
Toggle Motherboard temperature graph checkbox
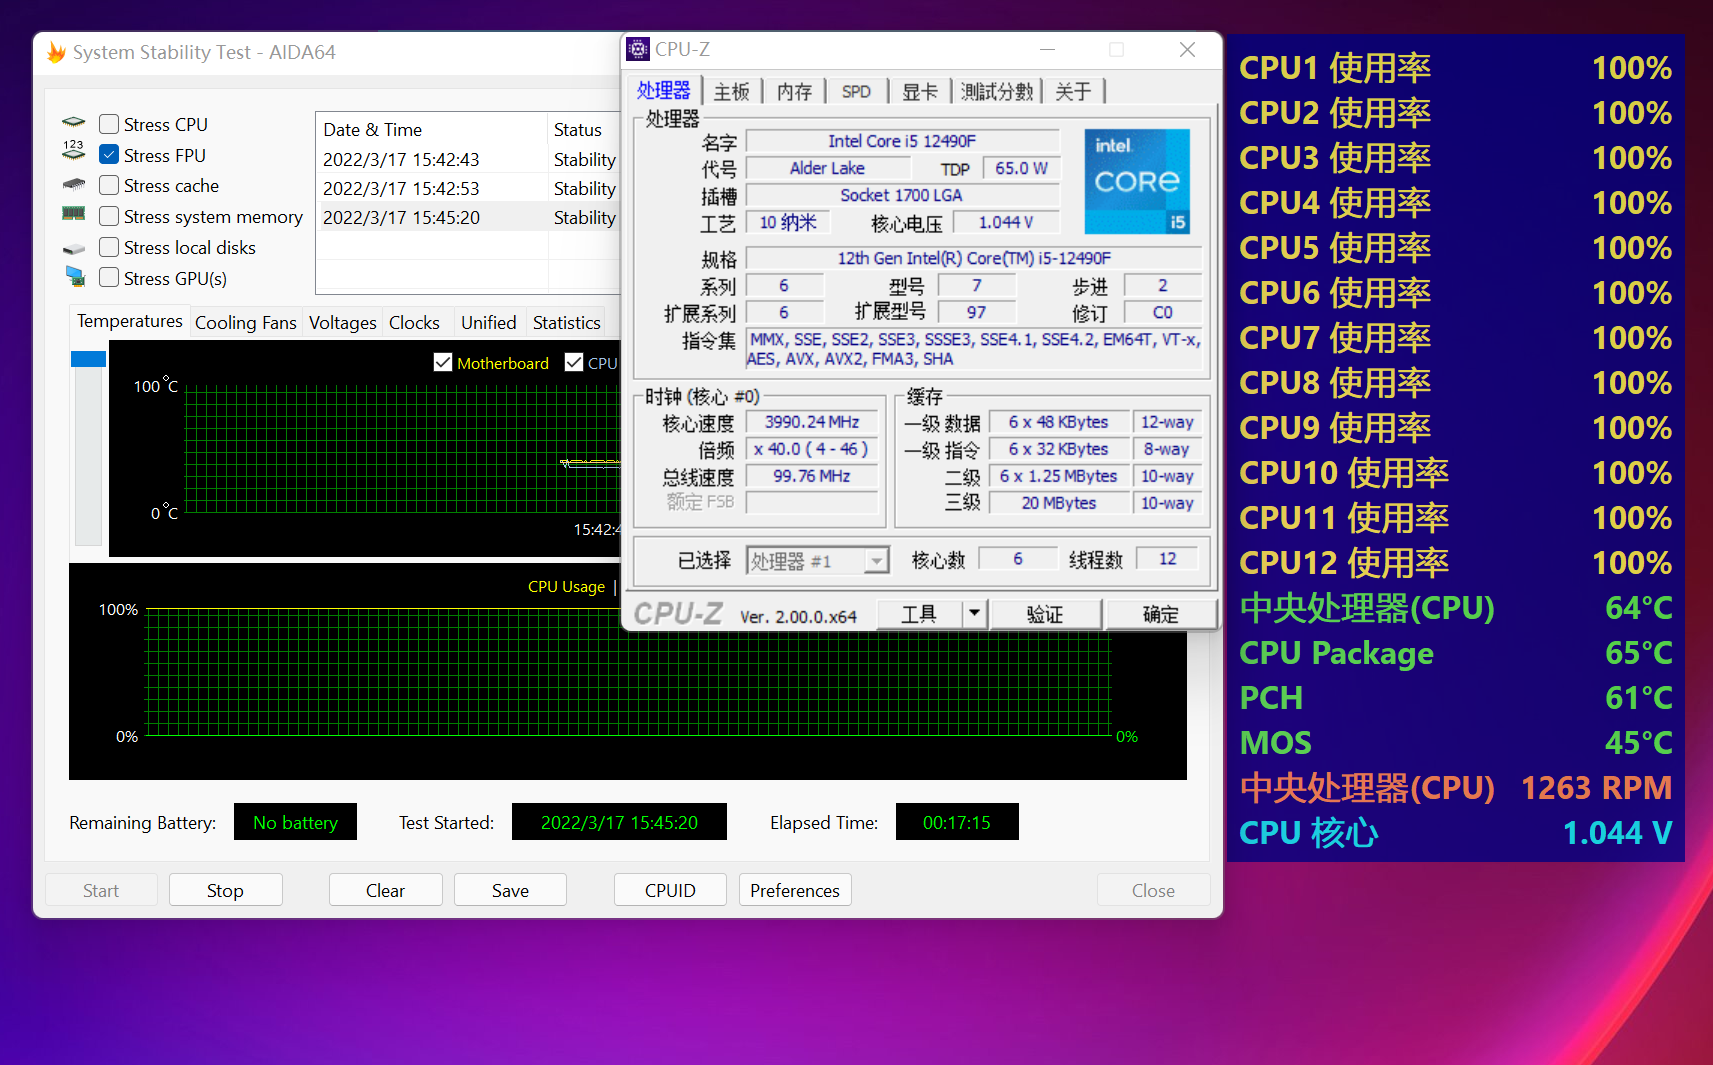click(443, 362)
